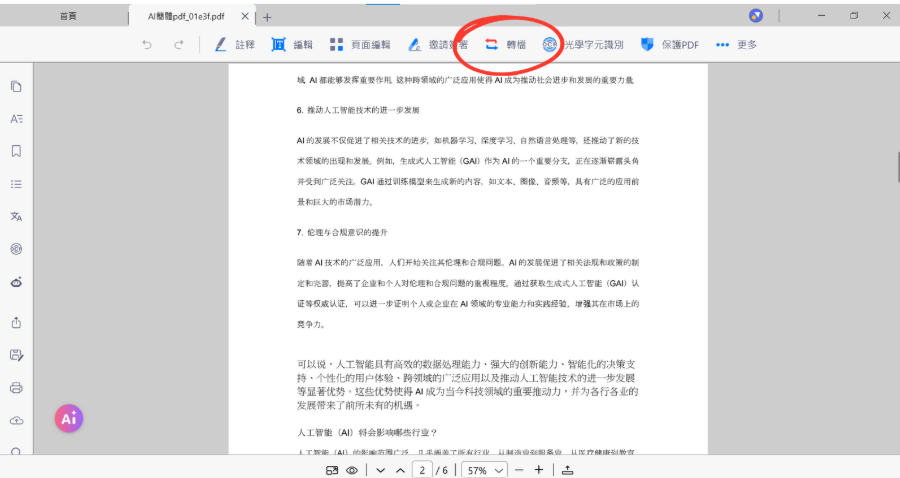This screenshot has height=478, width=900.
Task: Open the list panel icon in sidebar
Action: point(16,184)
